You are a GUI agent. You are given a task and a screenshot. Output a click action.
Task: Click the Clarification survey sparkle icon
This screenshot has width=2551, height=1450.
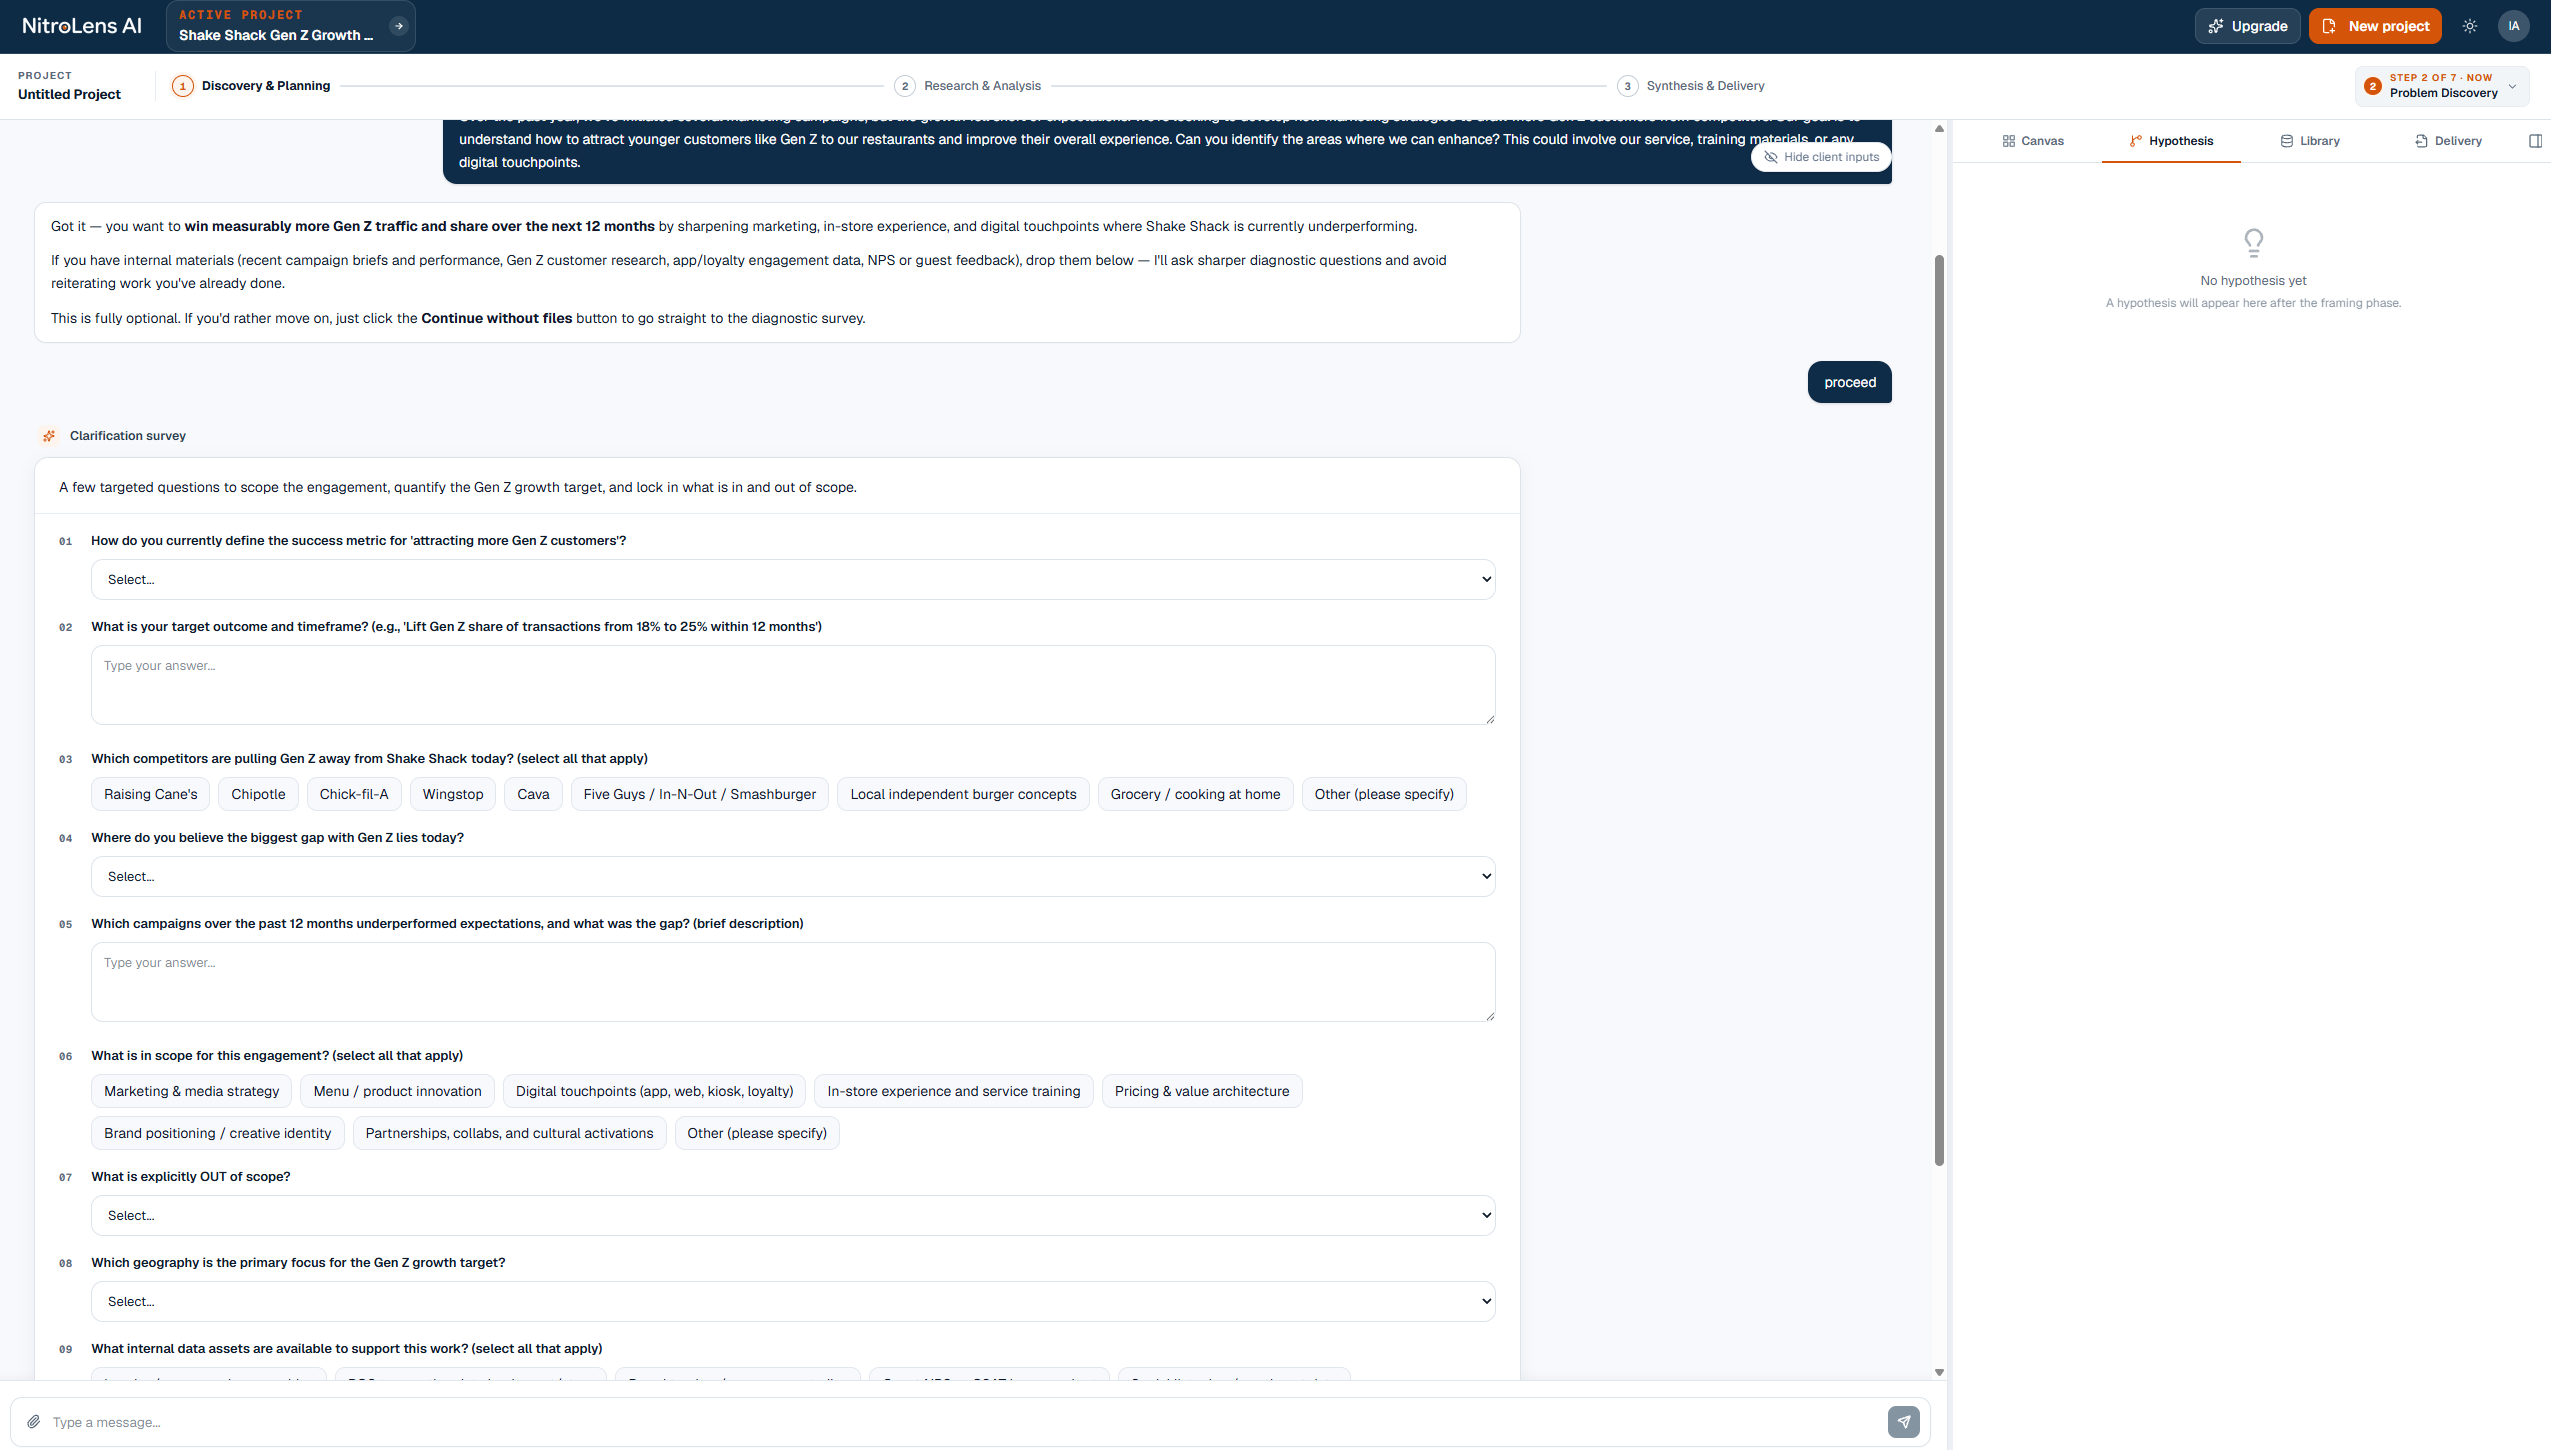[x=48, y=436]
